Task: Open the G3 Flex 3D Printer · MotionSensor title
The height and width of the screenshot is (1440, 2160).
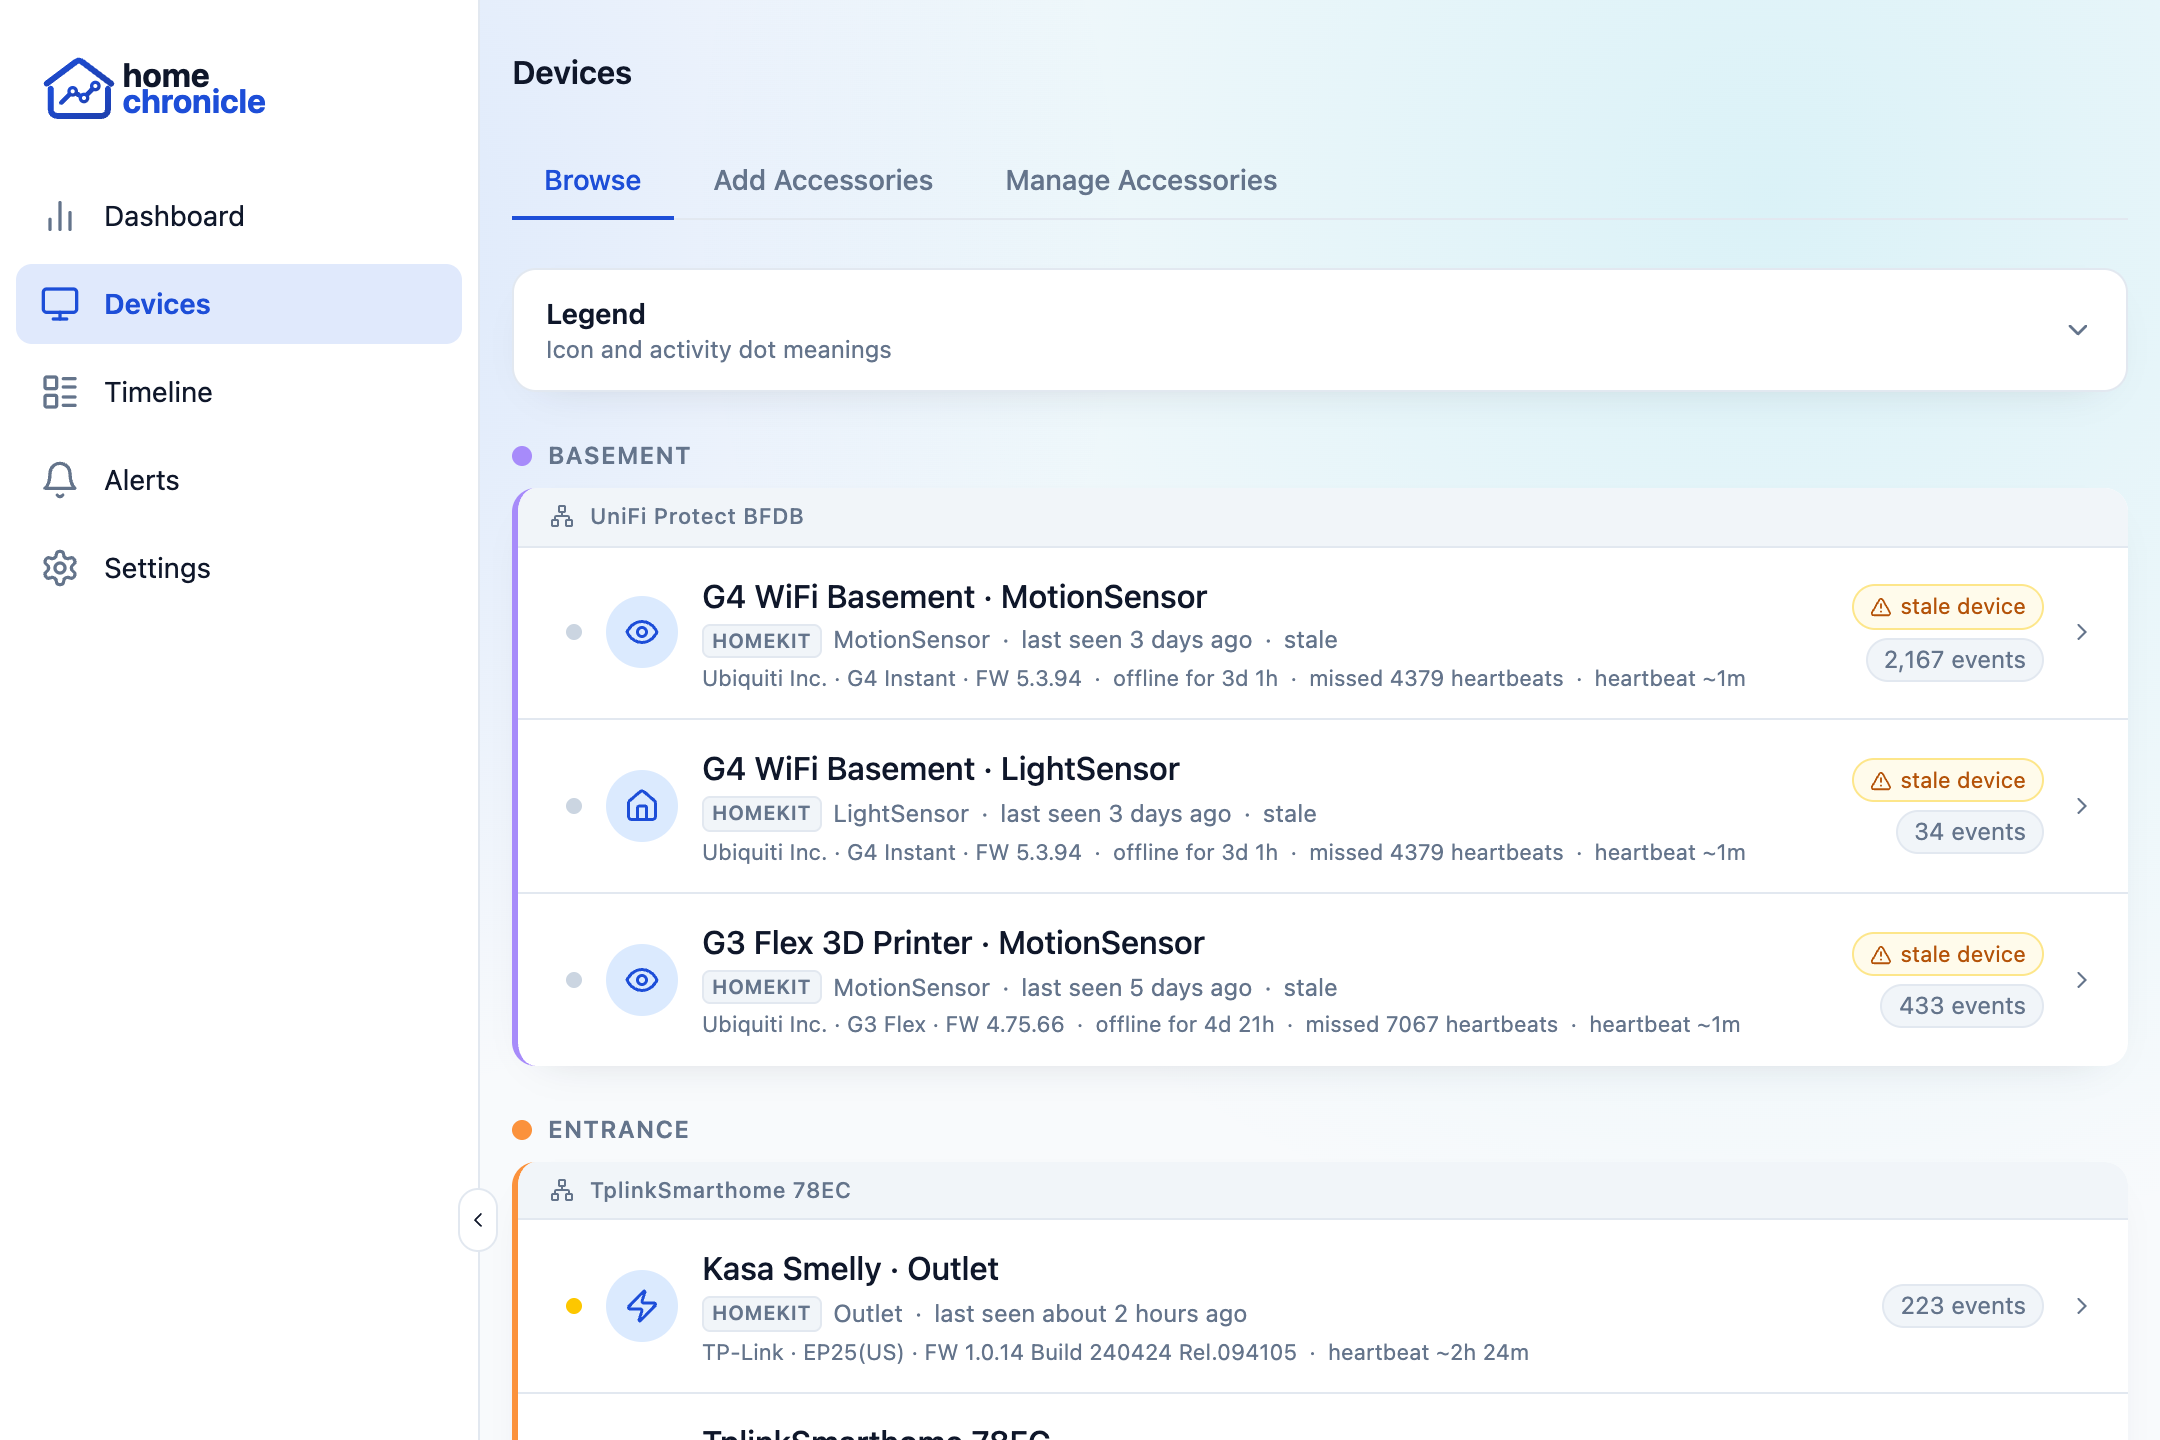Action: point(953,943)
